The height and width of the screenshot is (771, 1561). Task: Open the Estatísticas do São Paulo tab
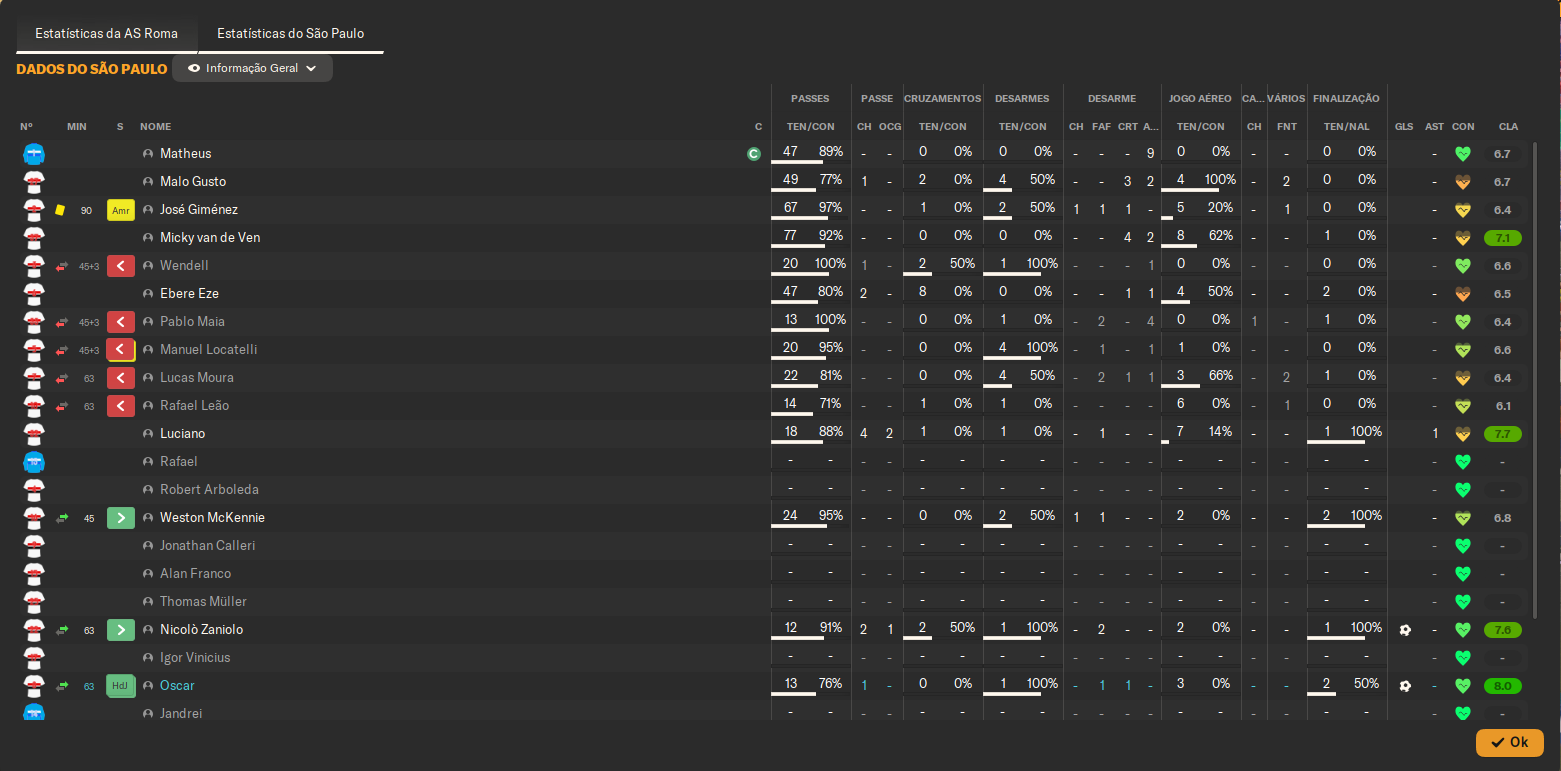click(x=290, y=34)
